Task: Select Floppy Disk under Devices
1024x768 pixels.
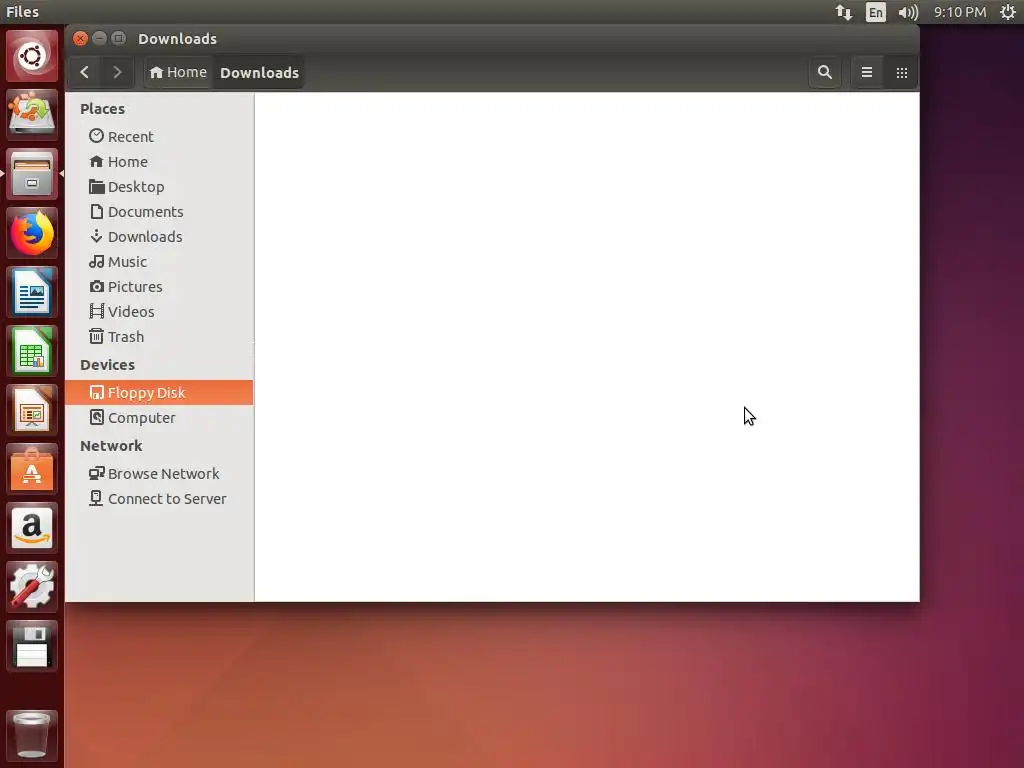Action: [x=159, y=392]
